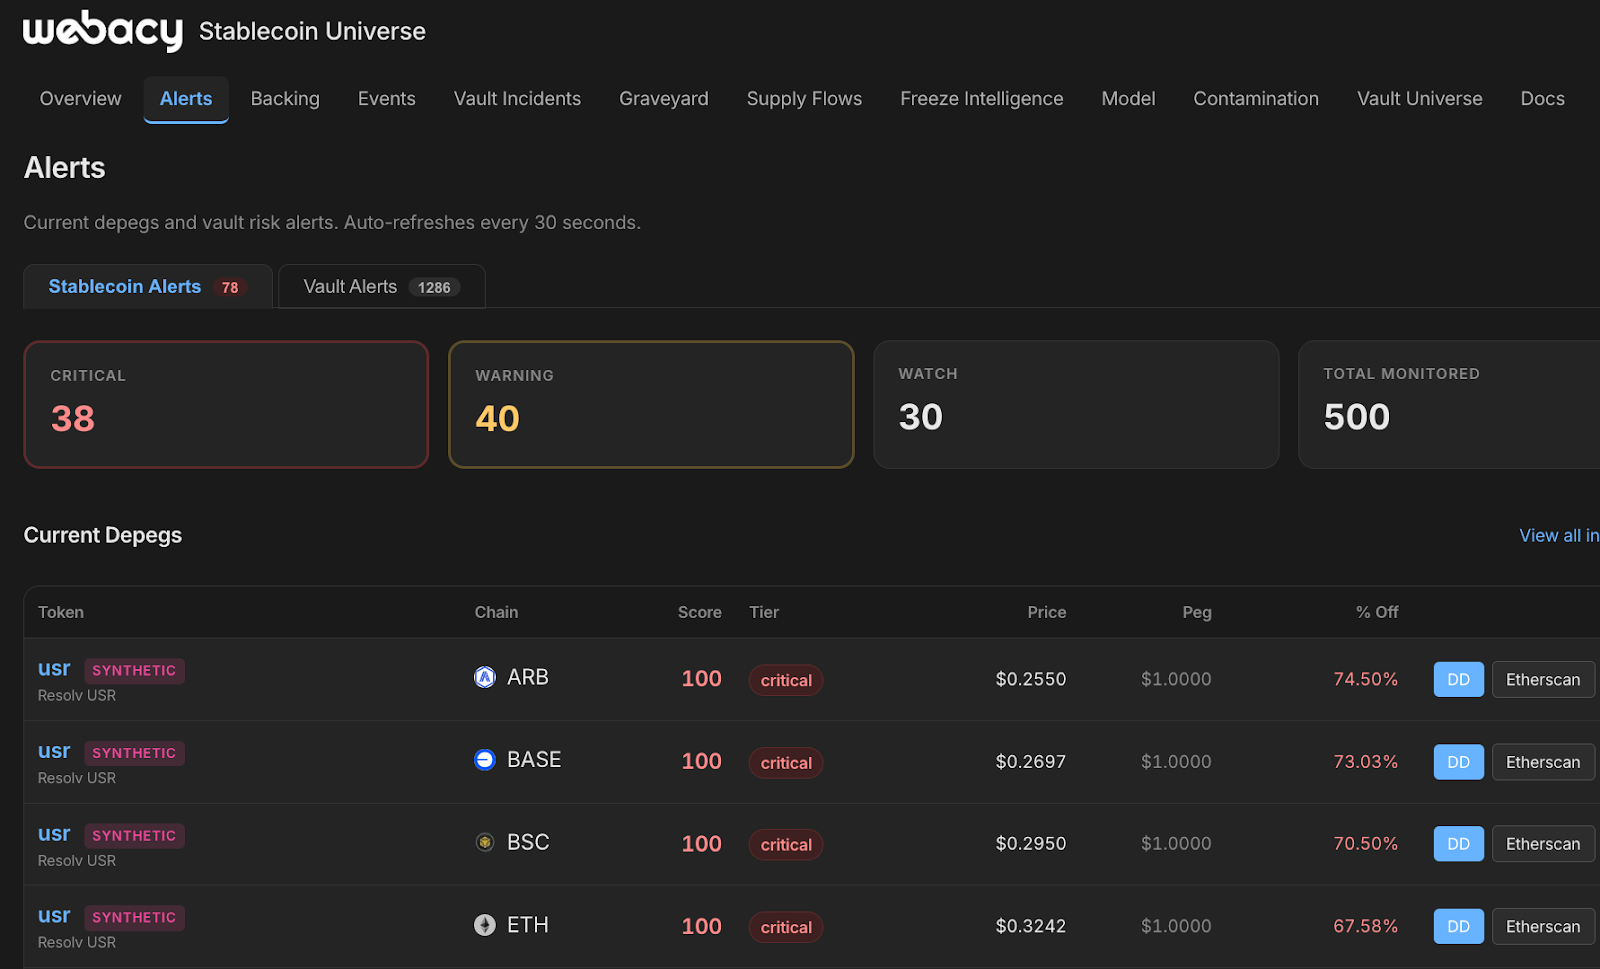Click the 67.58% off value
Viewport: 1600px width, 969px height.
(x=1366, y=926)
